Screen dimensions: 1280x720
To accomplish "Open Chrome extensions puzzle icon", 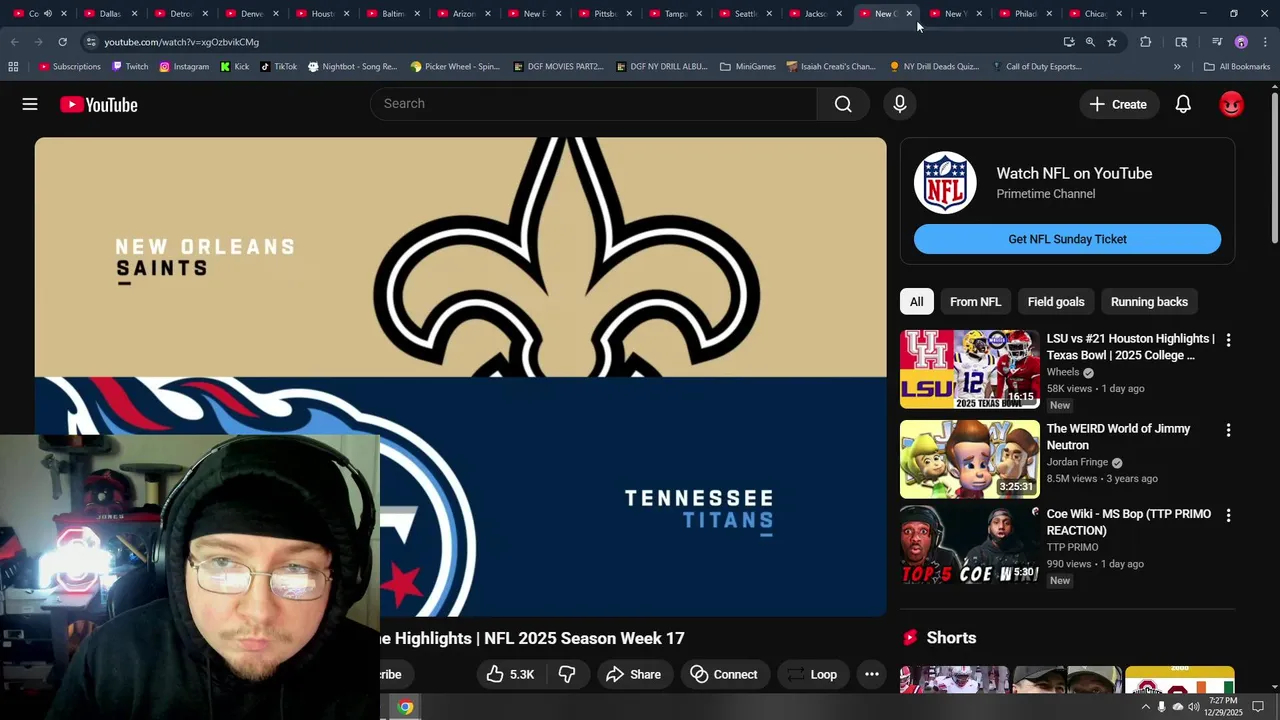I will click(1146, 42).
